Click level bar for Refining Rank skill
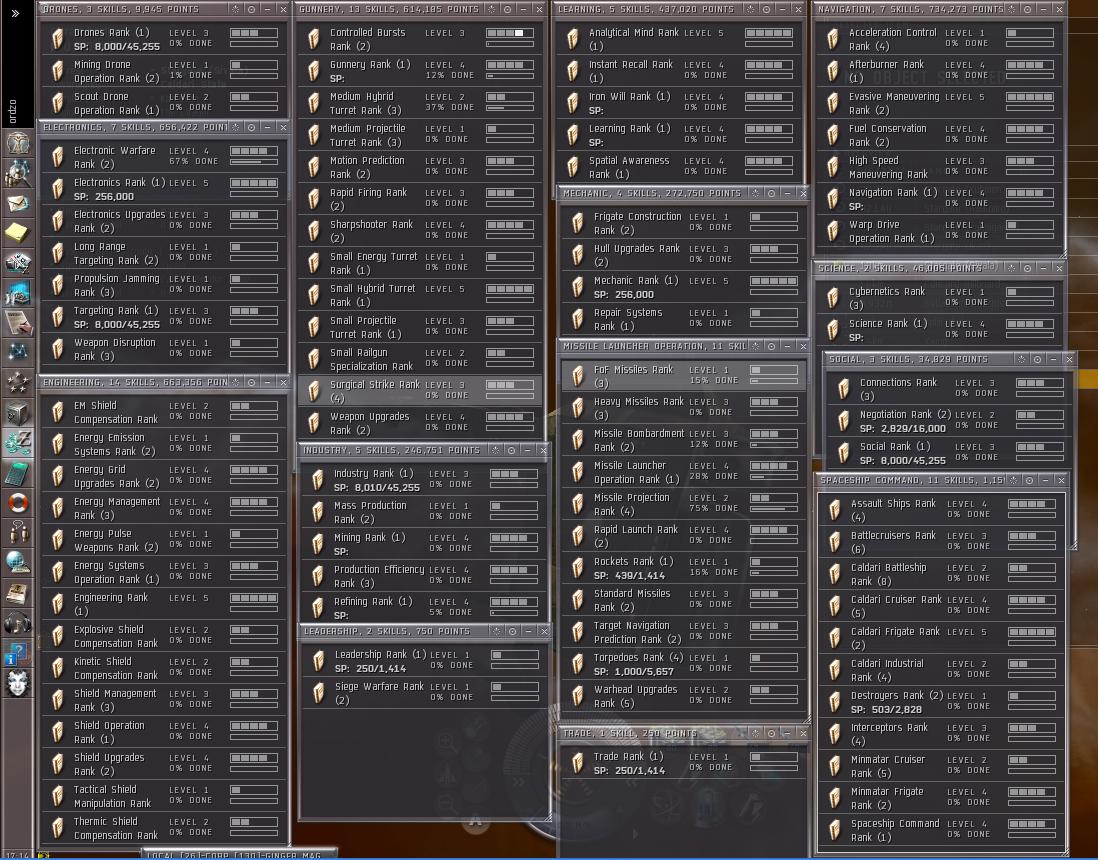Screen dimensions: 1098x860 (514, 602)
